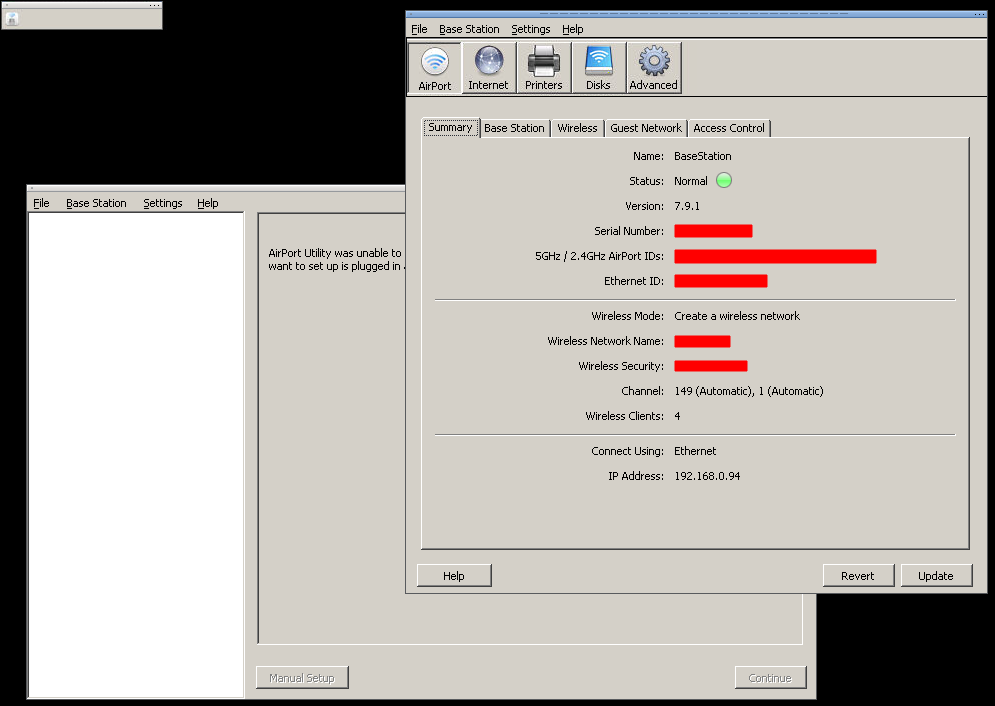995x706 pixels.
Task: Click the Wireless Security label
Action: pyautogui.click(x=621, y=366)
